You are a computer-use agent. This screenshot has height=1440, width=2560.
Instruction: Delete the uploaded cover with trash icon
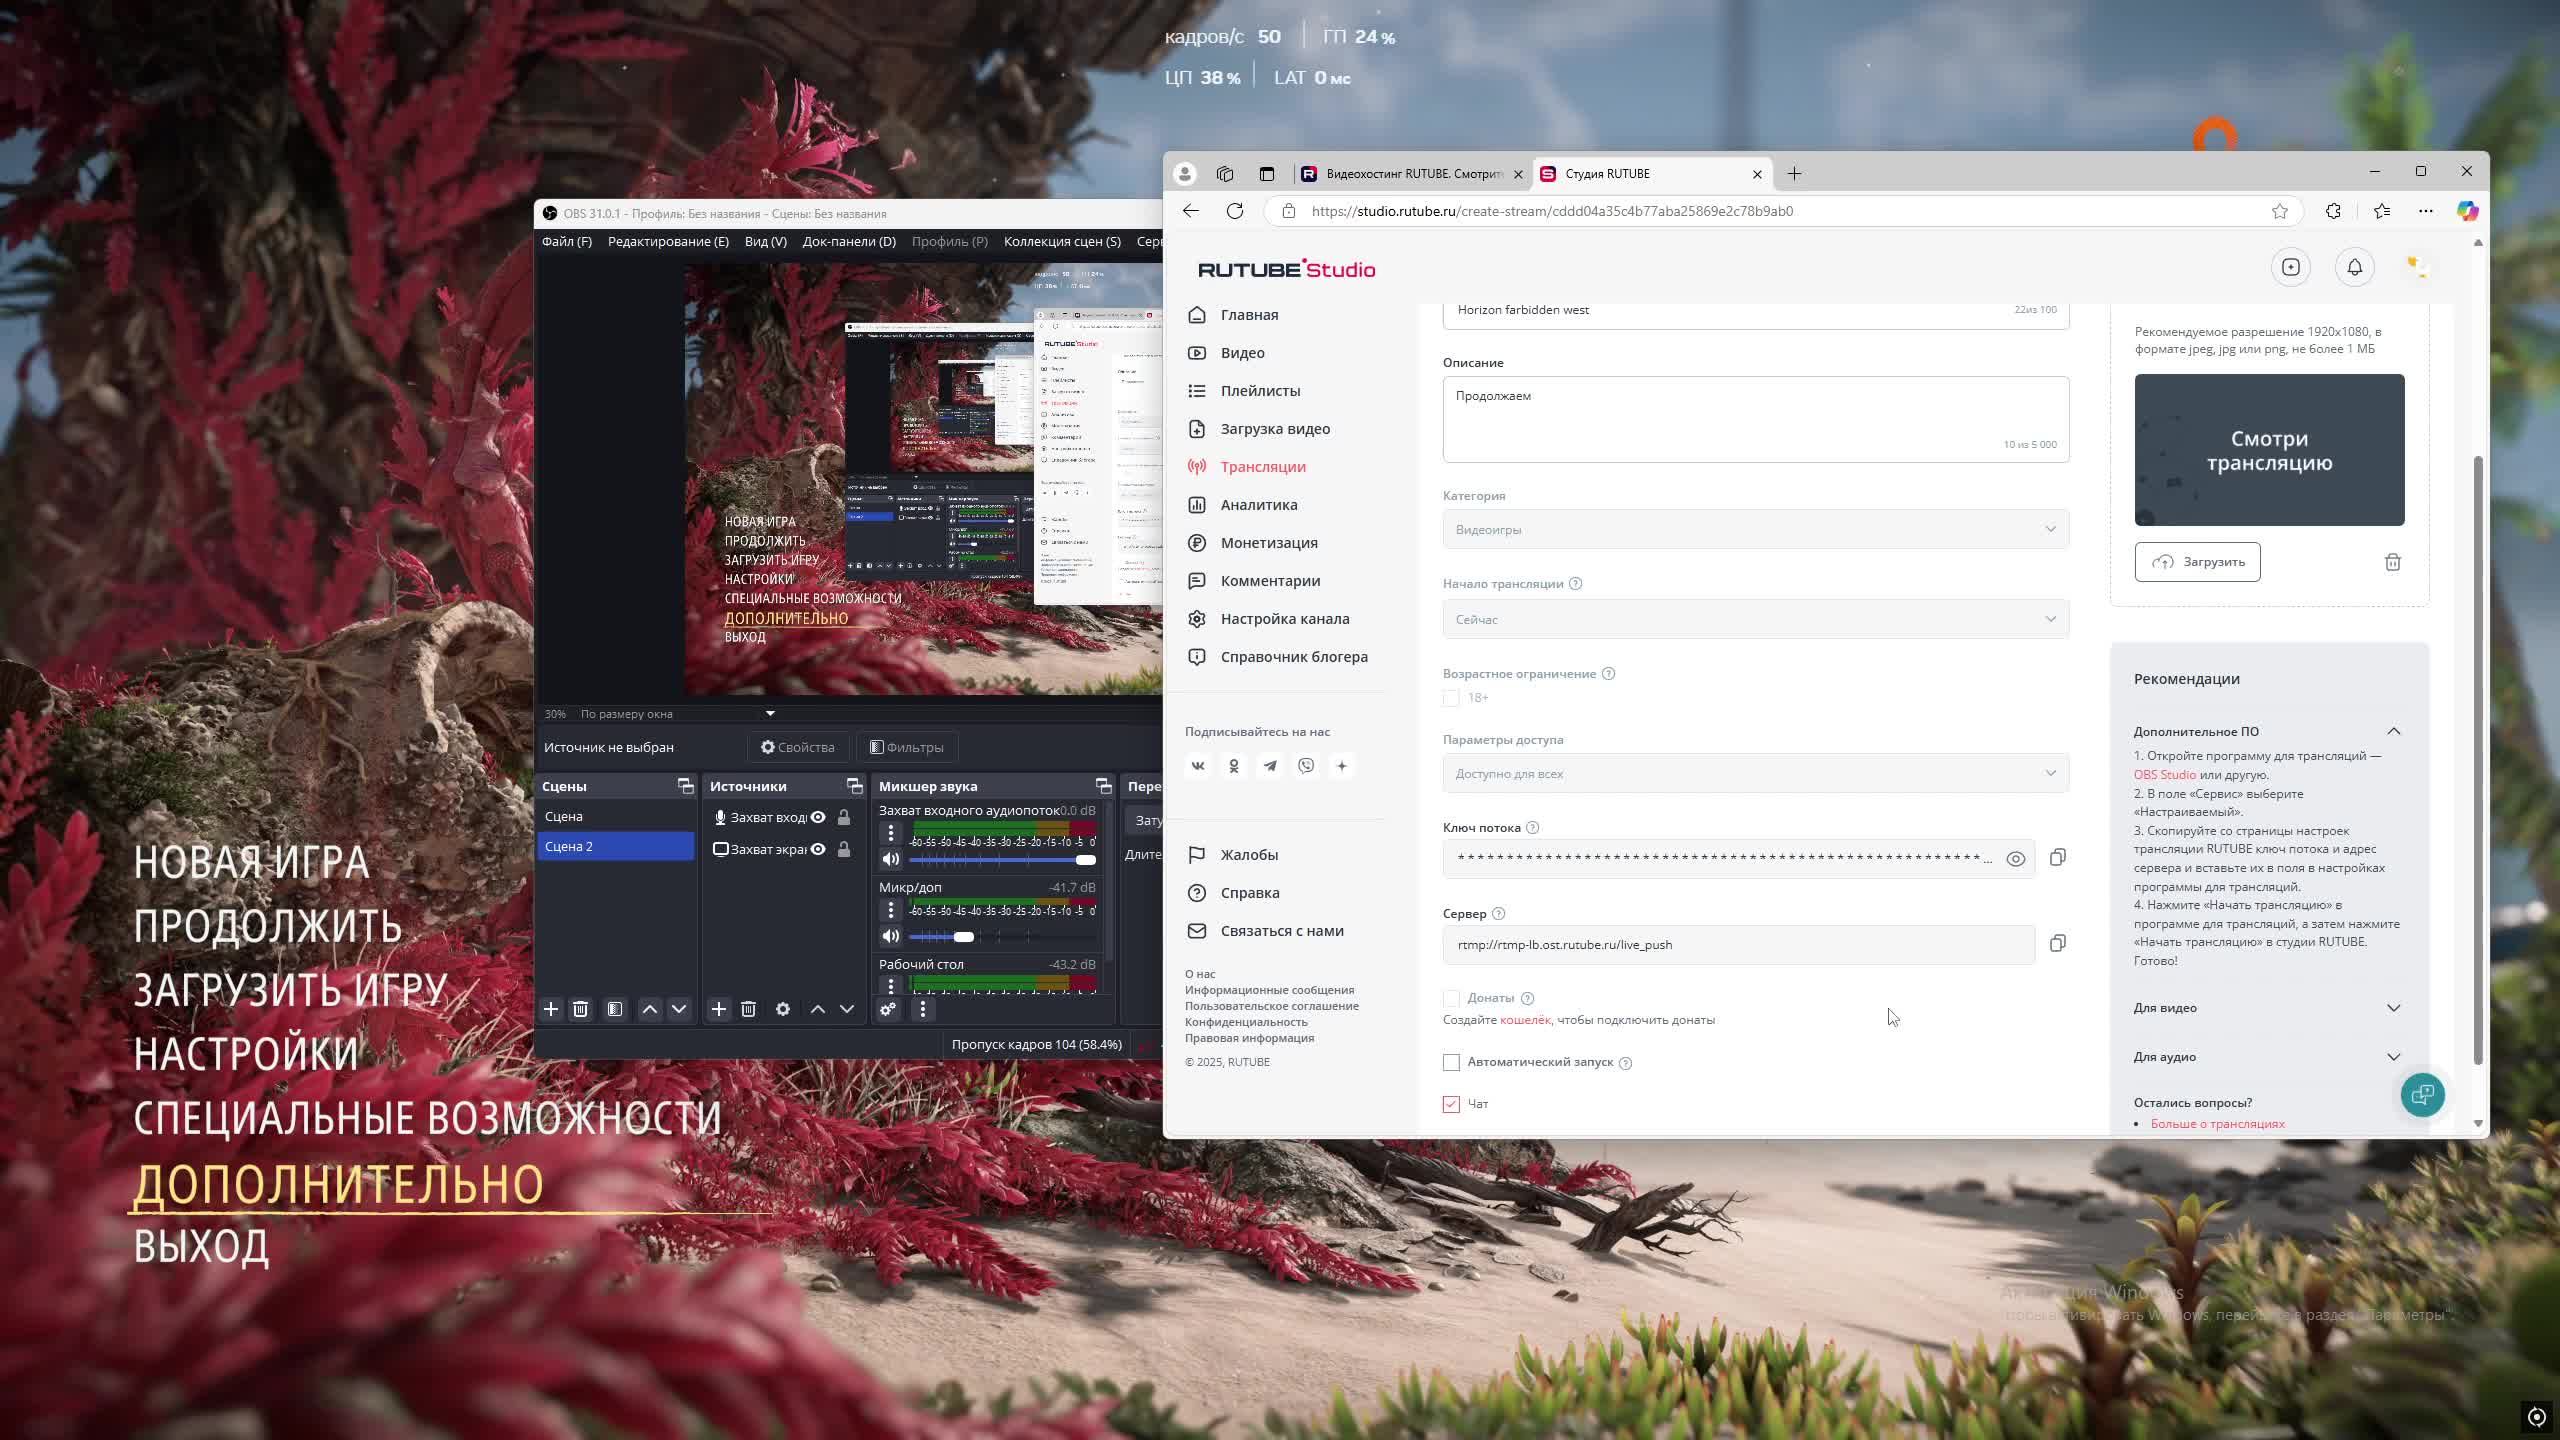[2392, 562]
